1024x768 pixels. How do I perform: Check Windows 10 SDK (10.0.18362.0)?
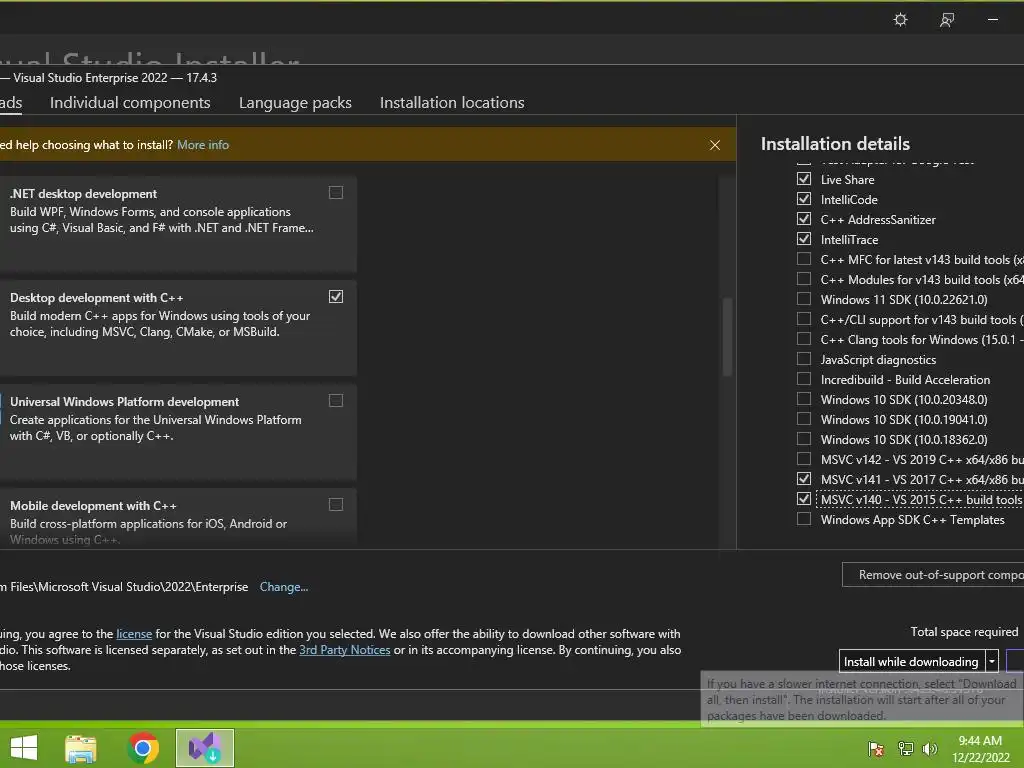click(x=804, y=439)
